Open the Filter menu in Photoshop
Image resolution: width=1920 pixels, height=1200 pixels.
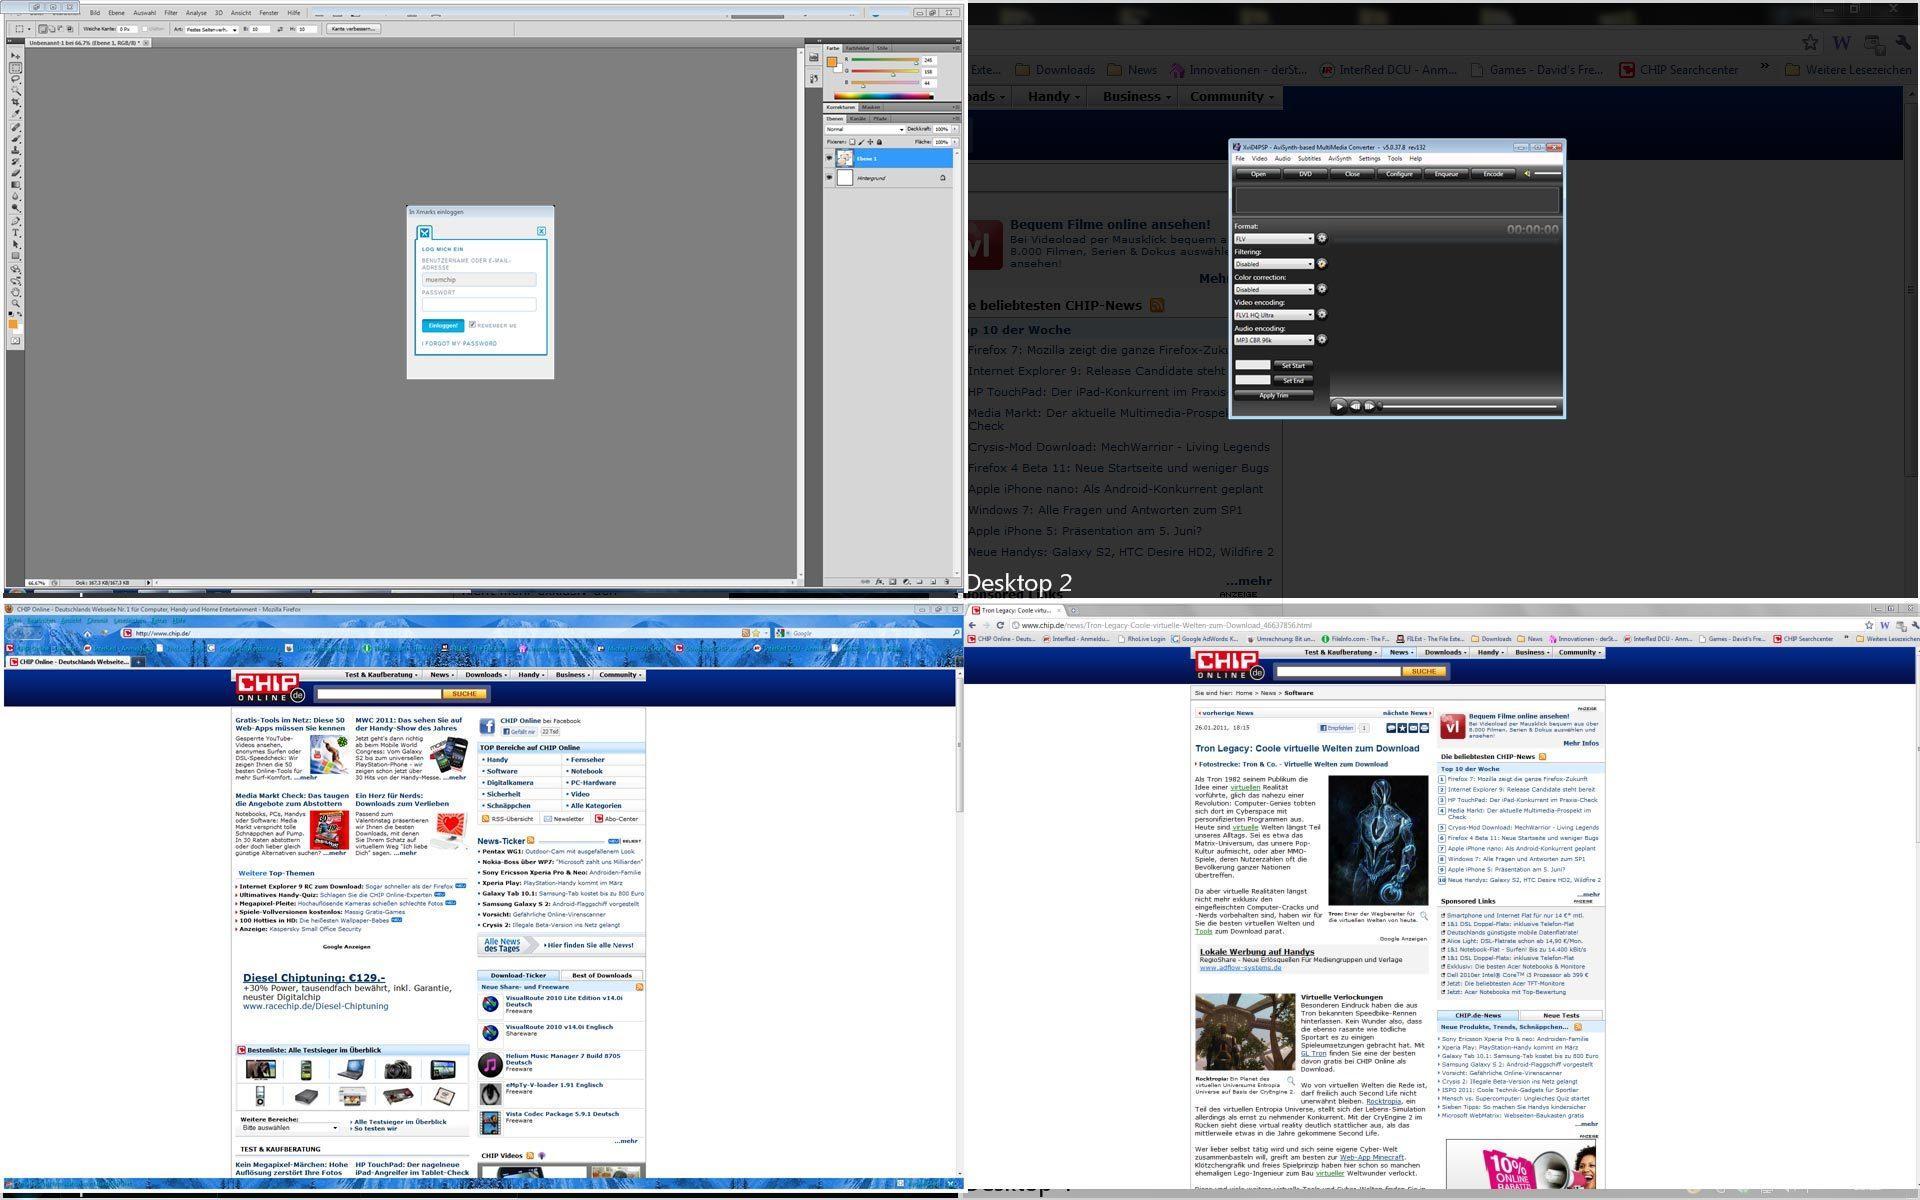point(171,13)
